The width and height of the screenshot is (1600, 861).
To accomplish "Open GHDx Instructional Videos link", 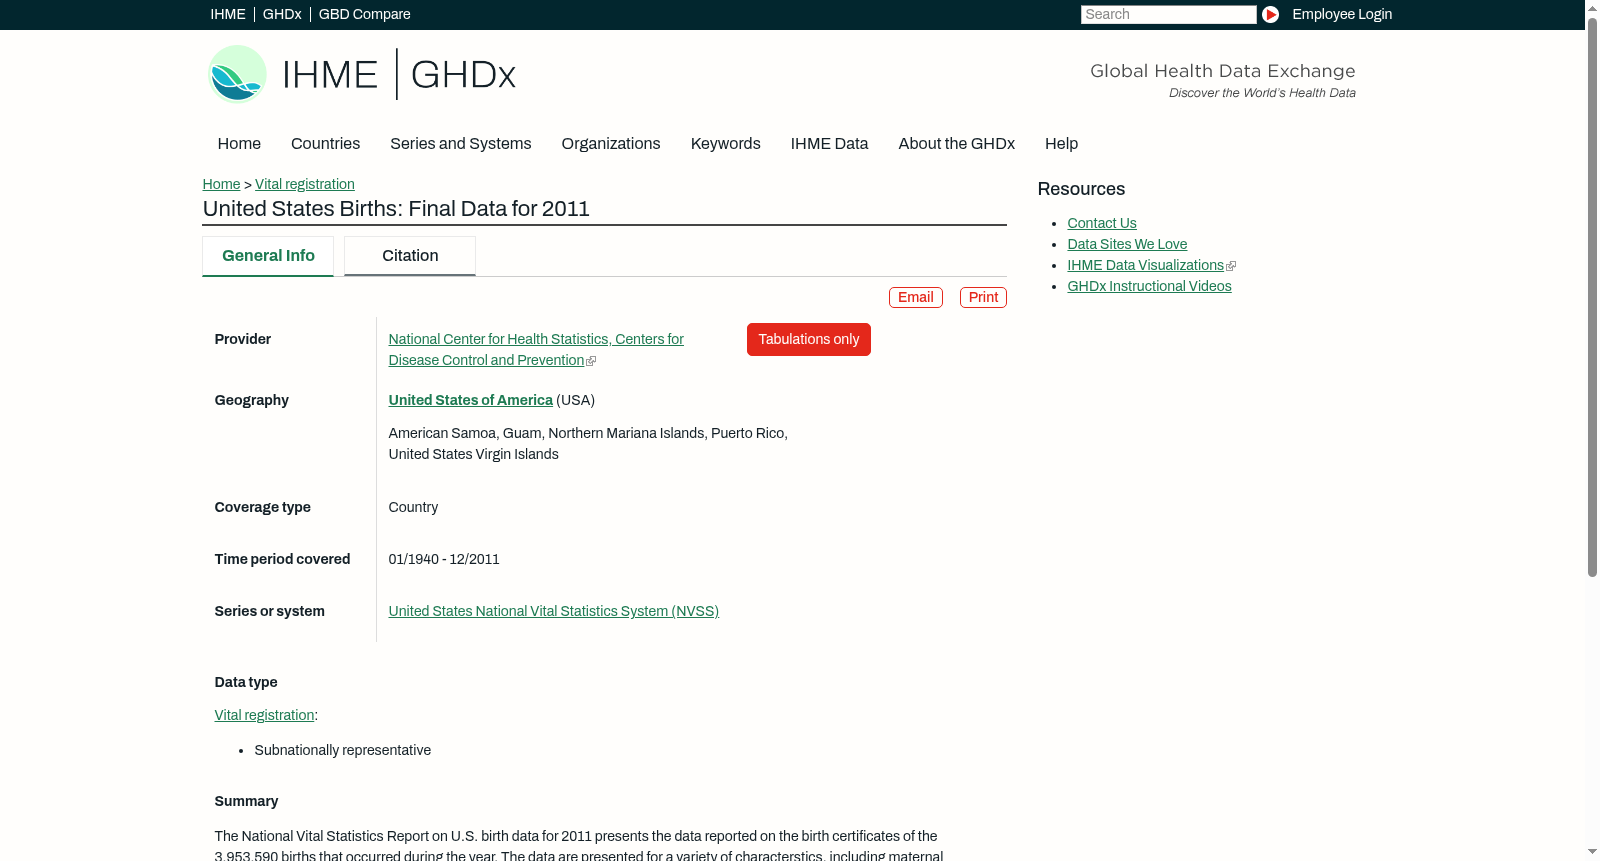I will [1149, 286].
